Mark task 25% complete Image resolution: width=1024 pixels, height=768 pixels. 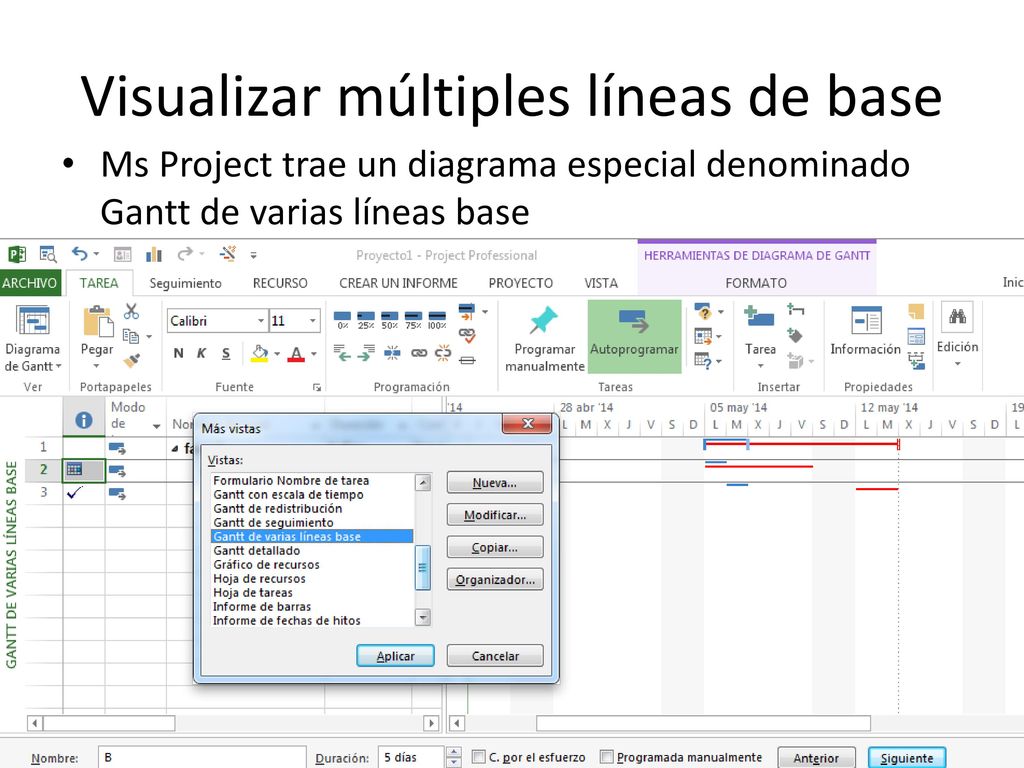pos(366,320)
